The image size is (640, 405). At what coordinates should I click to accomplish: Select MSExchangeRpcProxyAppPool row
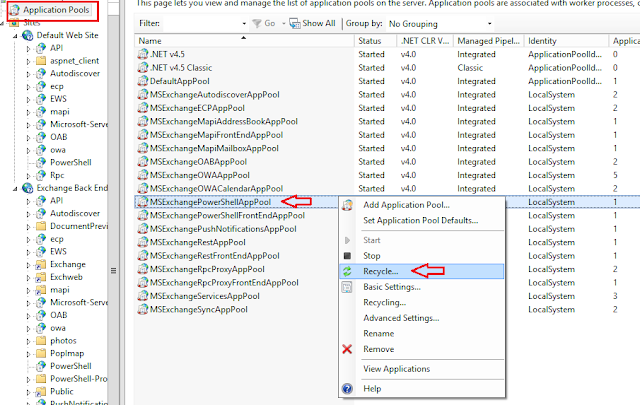tap(207, 269)
